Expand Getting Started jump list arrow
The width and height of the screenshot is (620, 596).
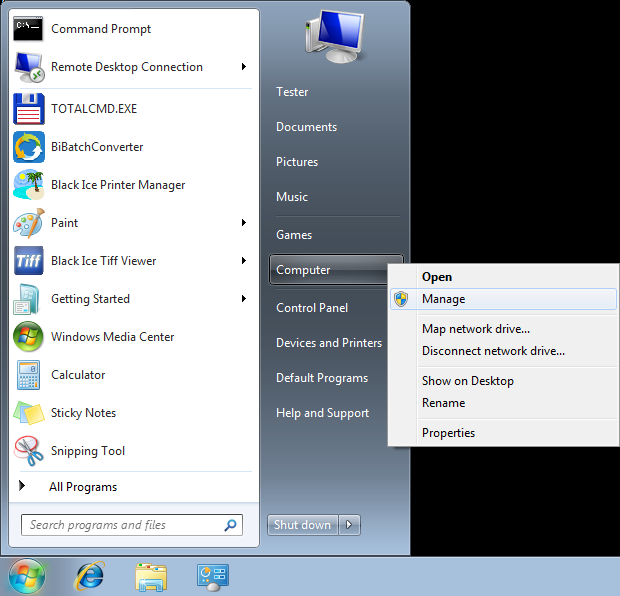[x=244, y=299]
